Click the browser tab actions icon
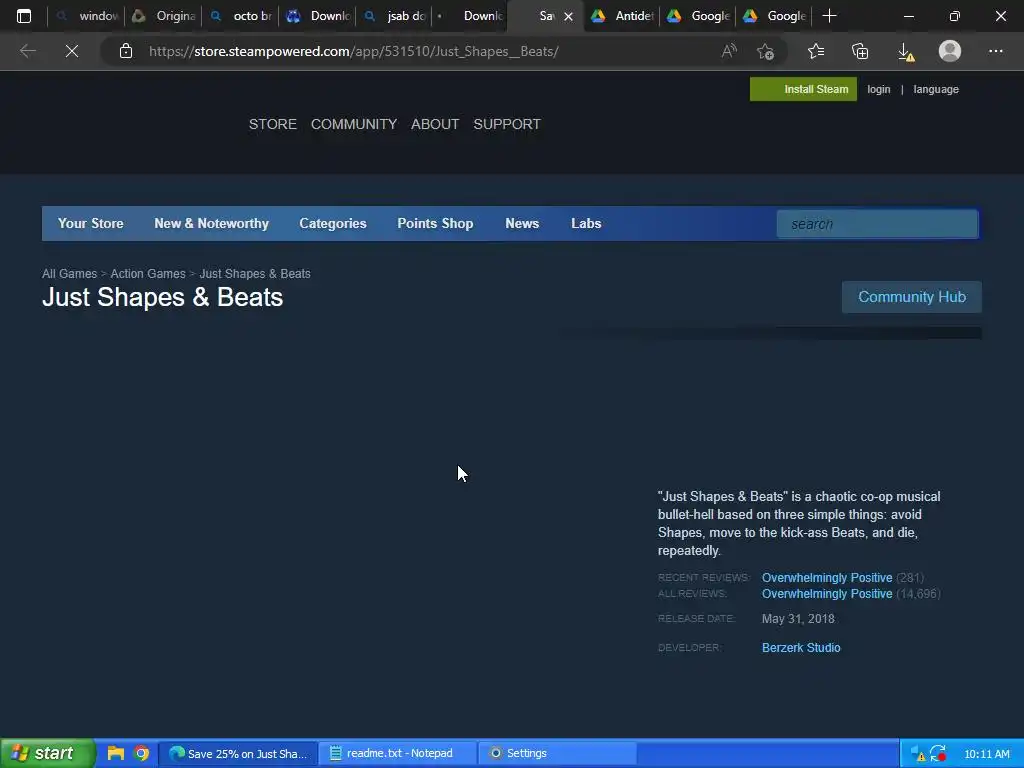 [x=24, y=16]
